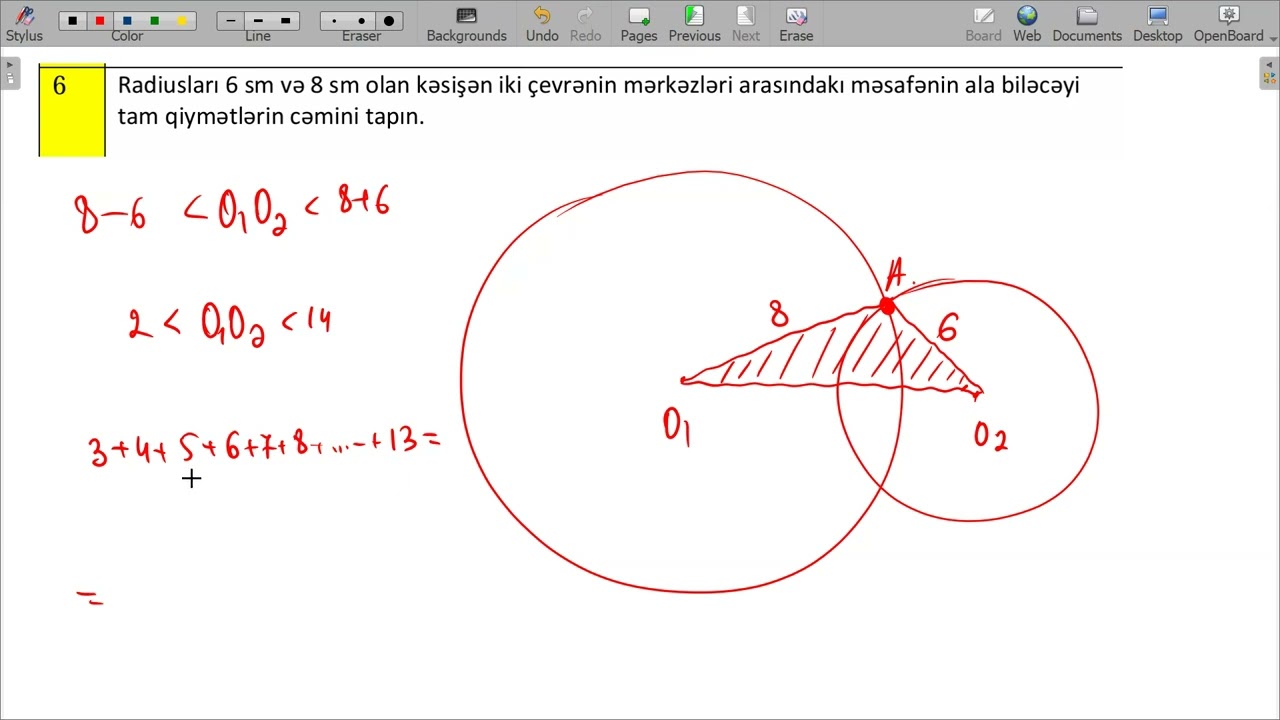Click the problem statement text

(598, 100)
